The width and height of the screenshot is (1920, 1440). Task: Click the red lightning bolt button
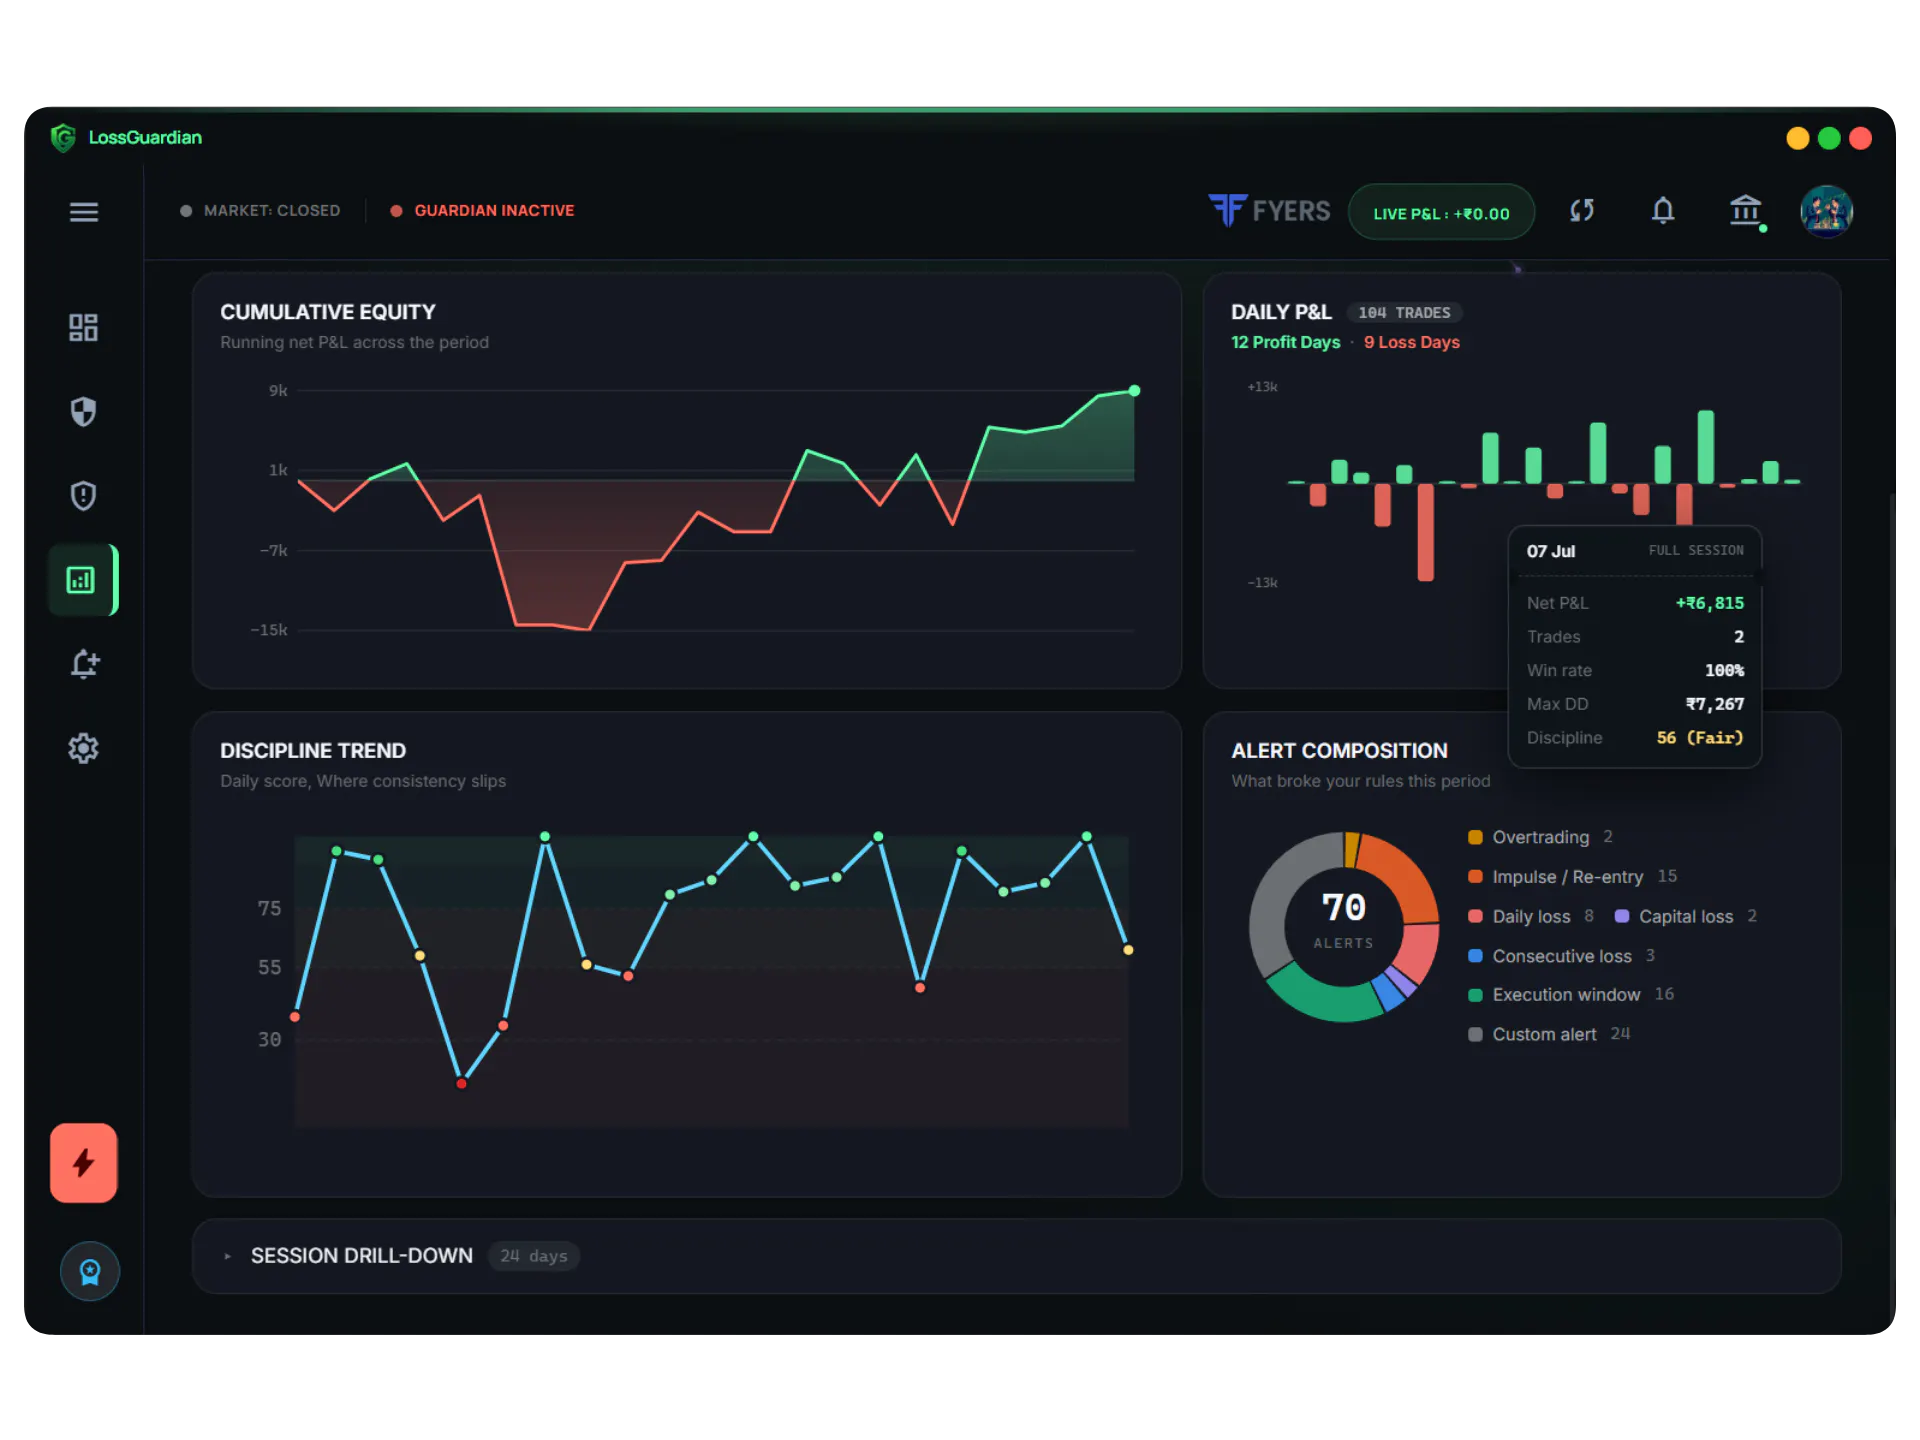(x=84, y=1163)
